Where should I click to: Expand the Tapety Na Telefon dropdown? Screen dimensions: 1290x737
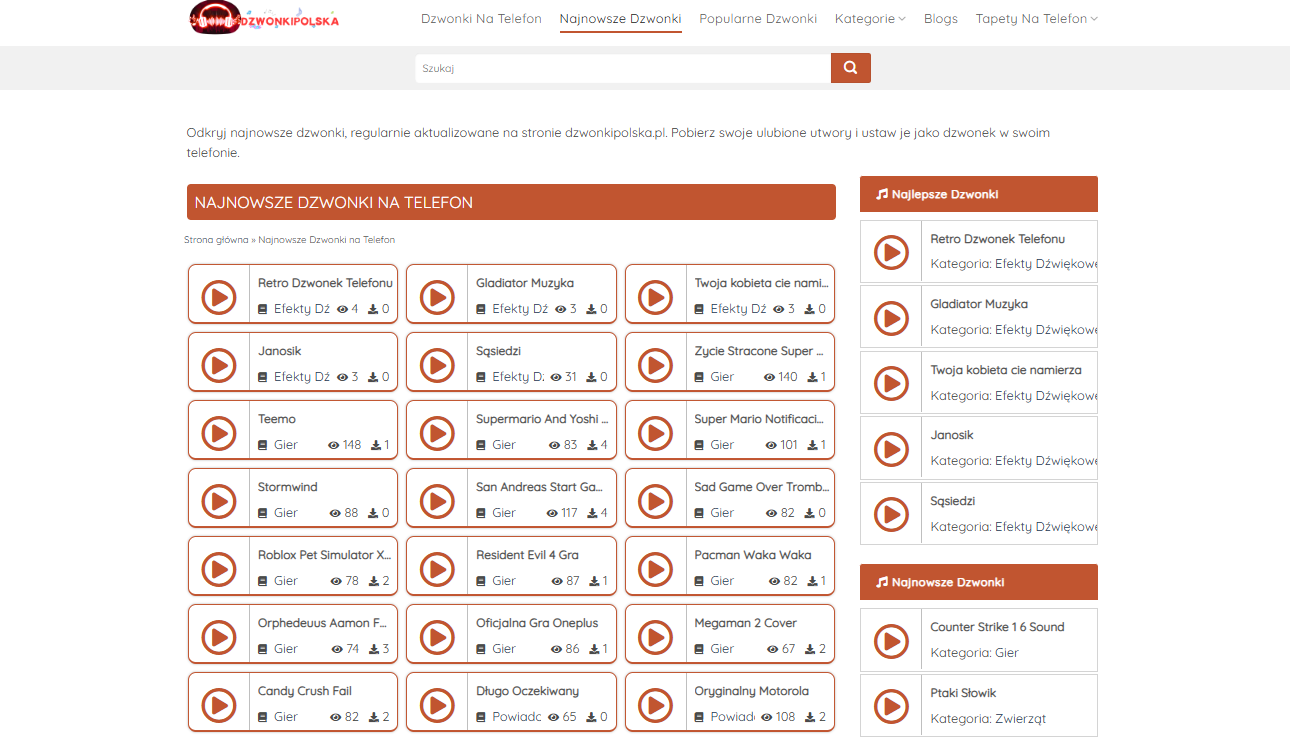1036,19
